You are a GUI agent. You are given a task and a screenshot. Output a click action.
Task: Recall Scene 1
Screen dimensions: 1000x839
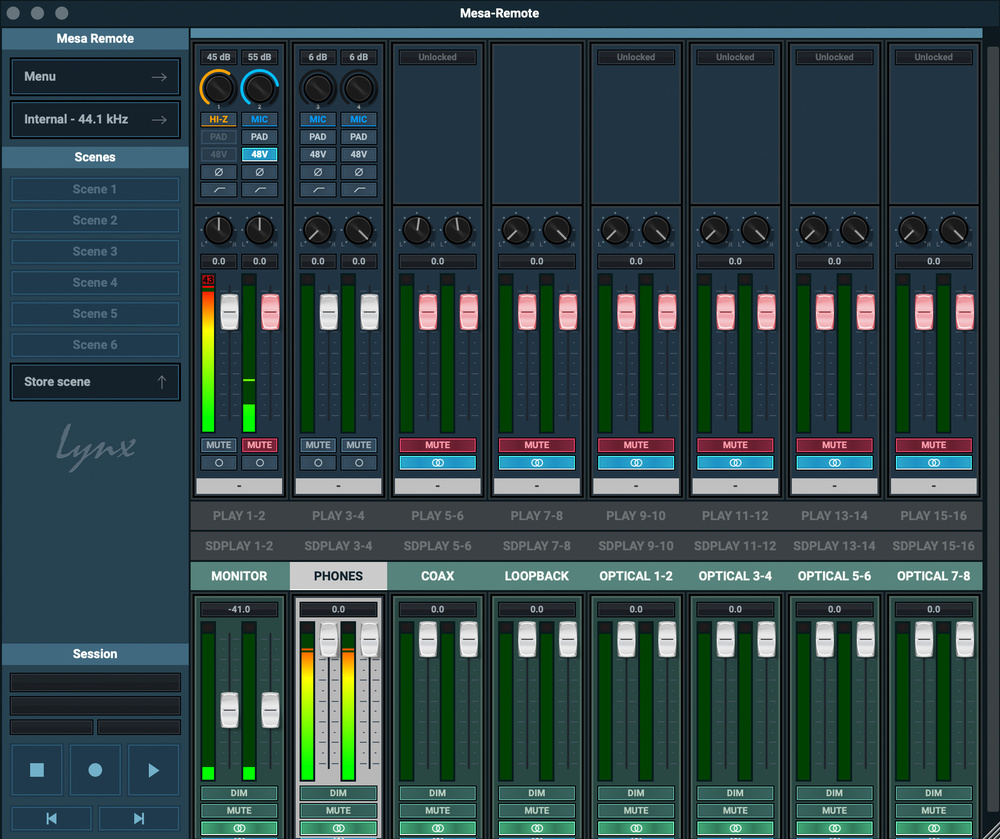pyautogui.click(x=95, y=189)
